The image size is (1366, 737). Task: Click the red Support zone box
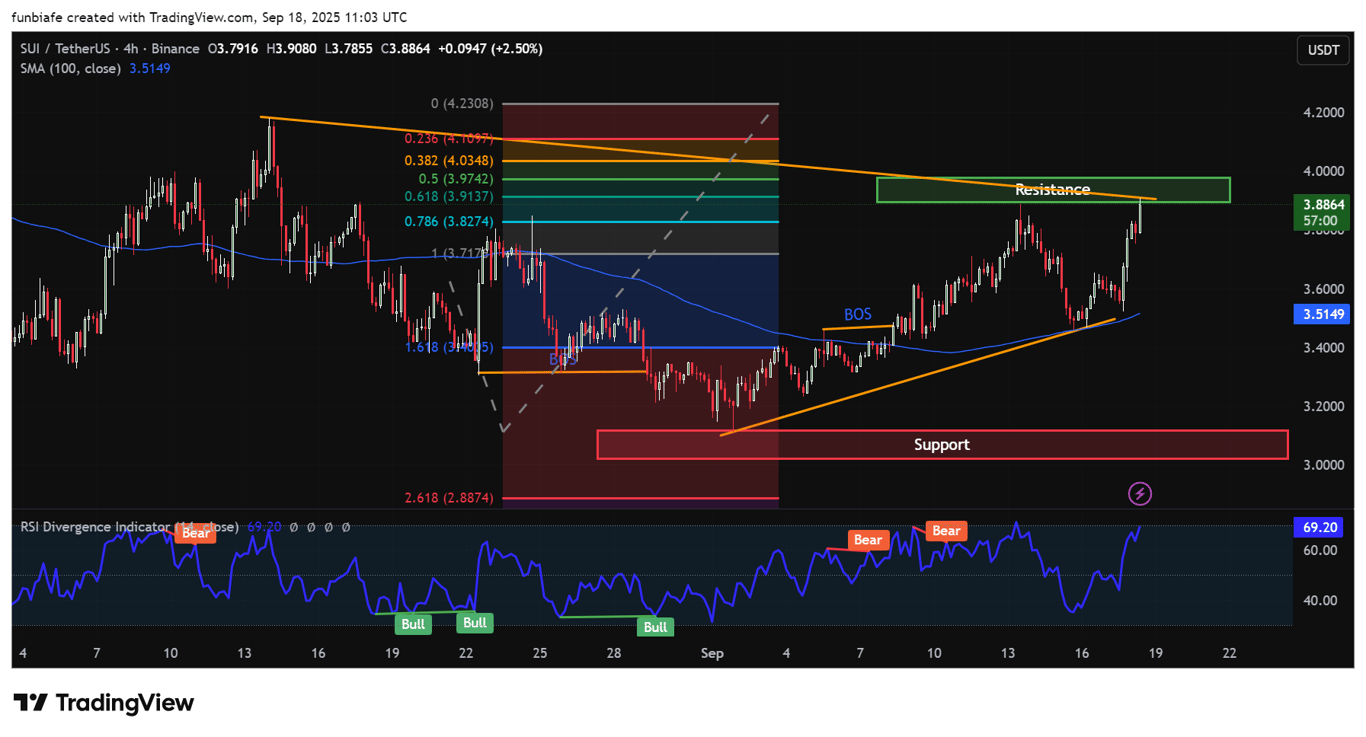coord(942,444)
